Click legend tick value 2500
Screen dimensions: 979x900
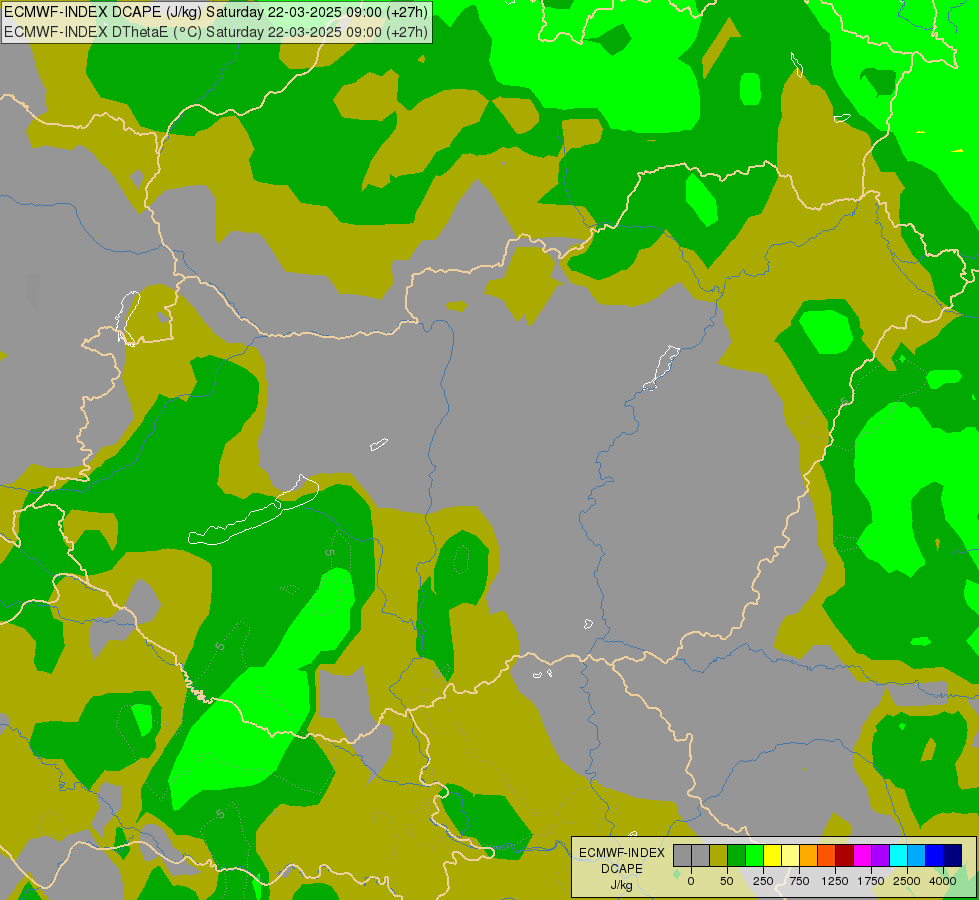(907, 881)
